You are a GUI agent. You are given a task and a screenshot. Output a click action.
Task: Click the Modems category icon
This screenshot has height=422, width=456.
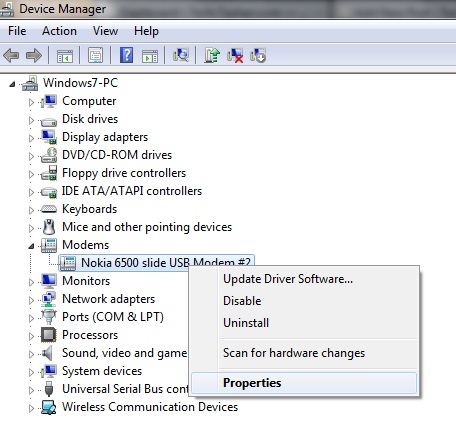click(x=49, y=245)
